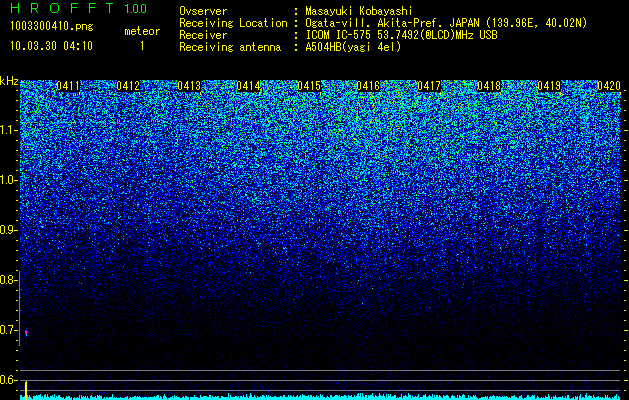
Task: Click the red meteor echo spot near 0.7 kHz
Action: coord(26,333)
